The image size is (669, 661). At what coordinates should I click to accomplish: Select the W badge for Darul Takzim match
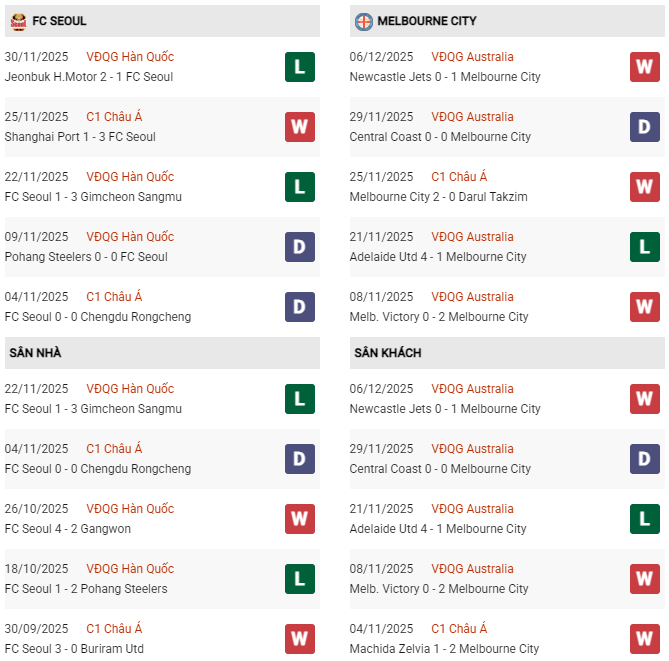click(644, 187)
